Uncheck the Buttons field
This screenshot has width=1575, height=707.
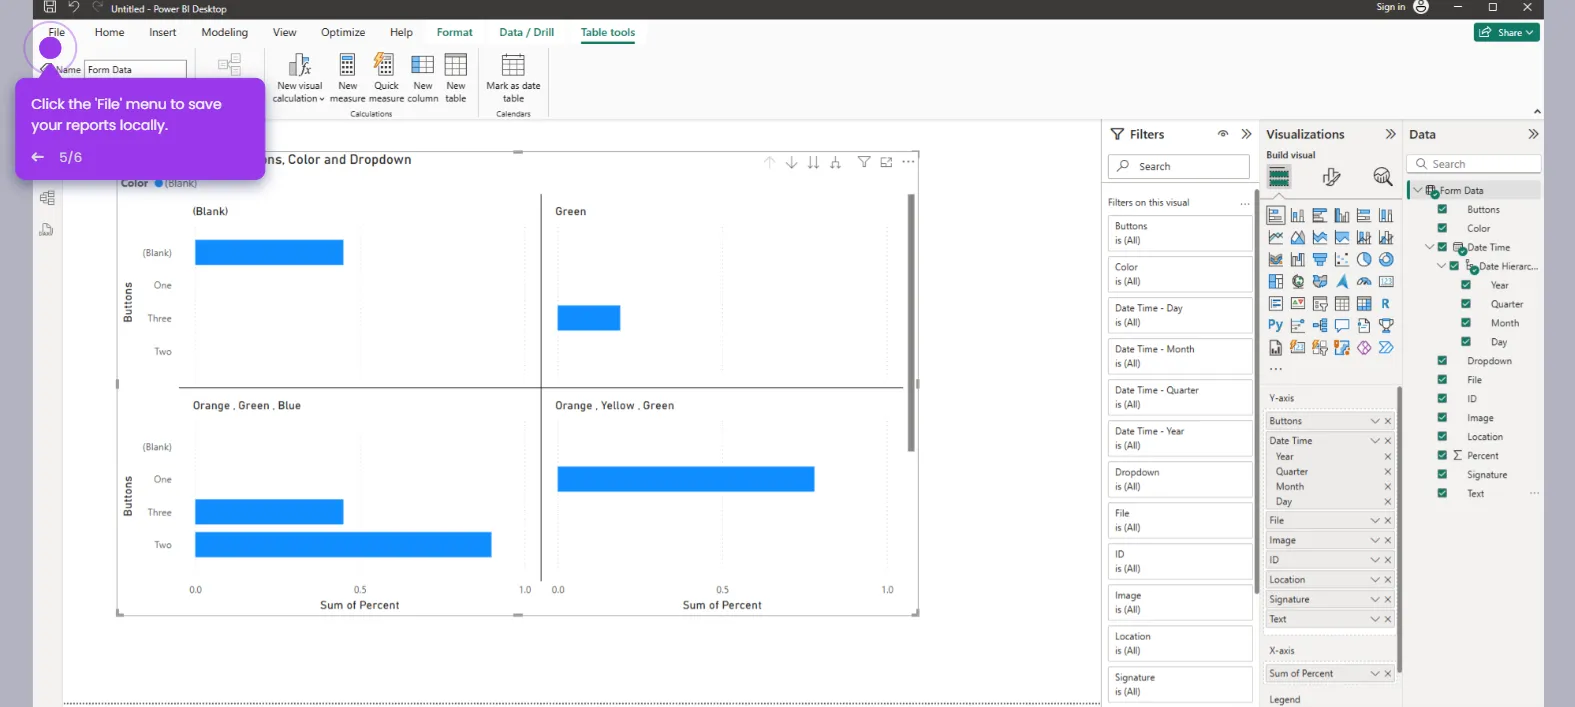click(1442, 209)
